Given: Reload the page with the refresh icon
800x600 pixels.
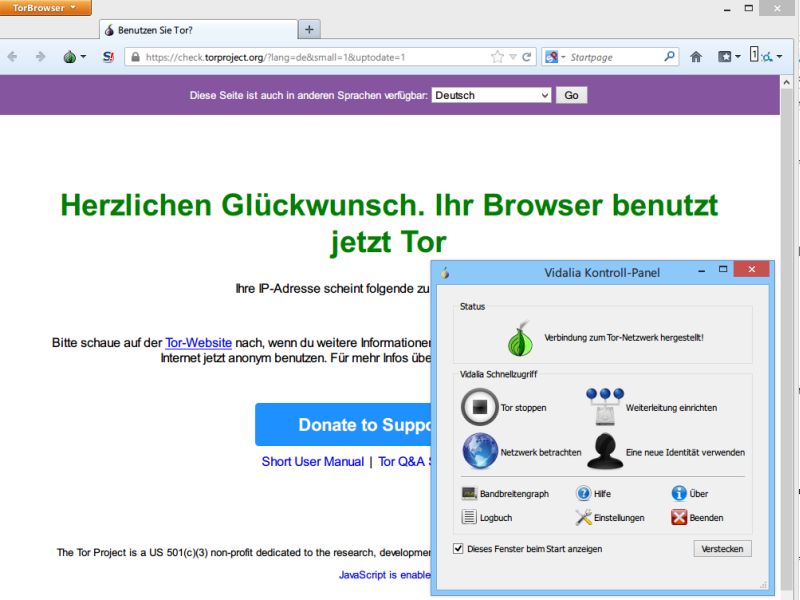Looking at the screenshot, I should point(527,57).
